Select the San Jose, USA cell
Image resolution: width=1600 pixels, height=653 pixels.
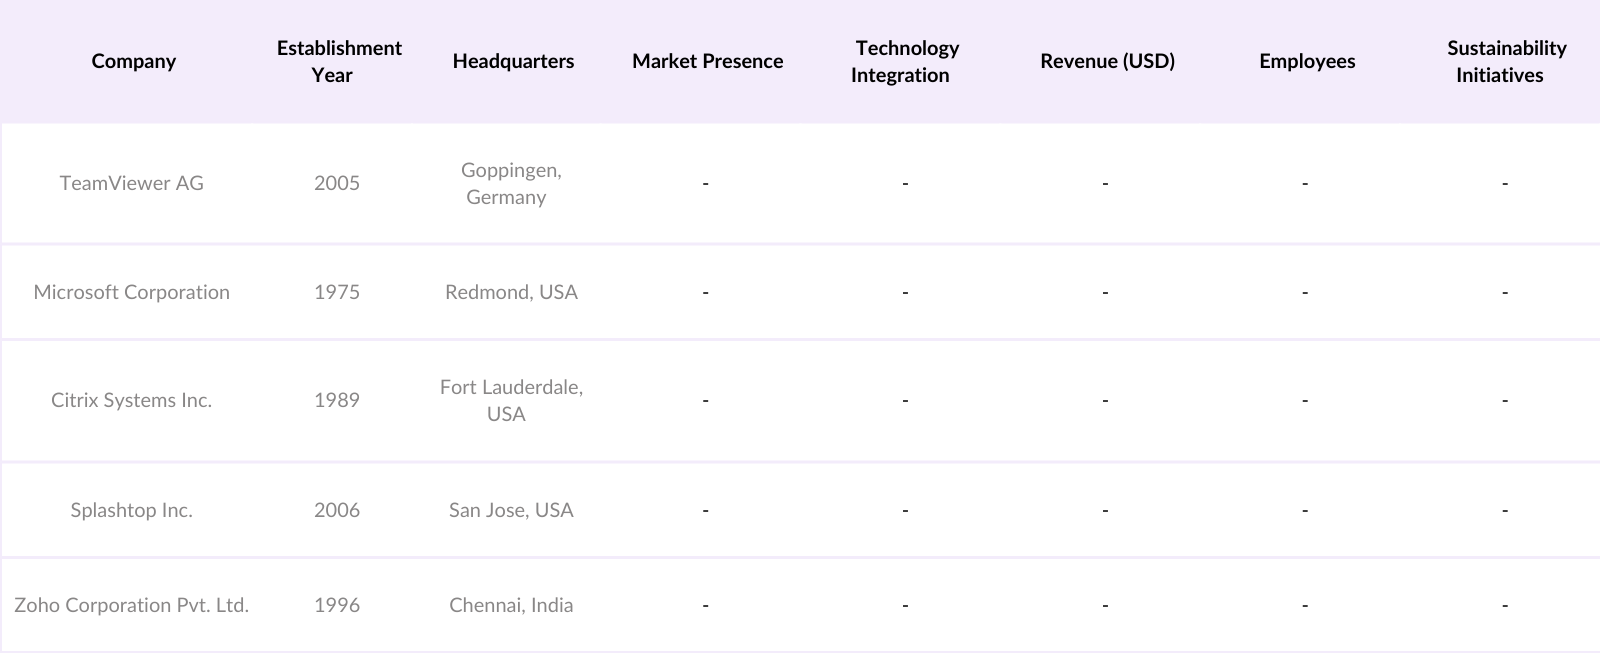tap(511, 510)
